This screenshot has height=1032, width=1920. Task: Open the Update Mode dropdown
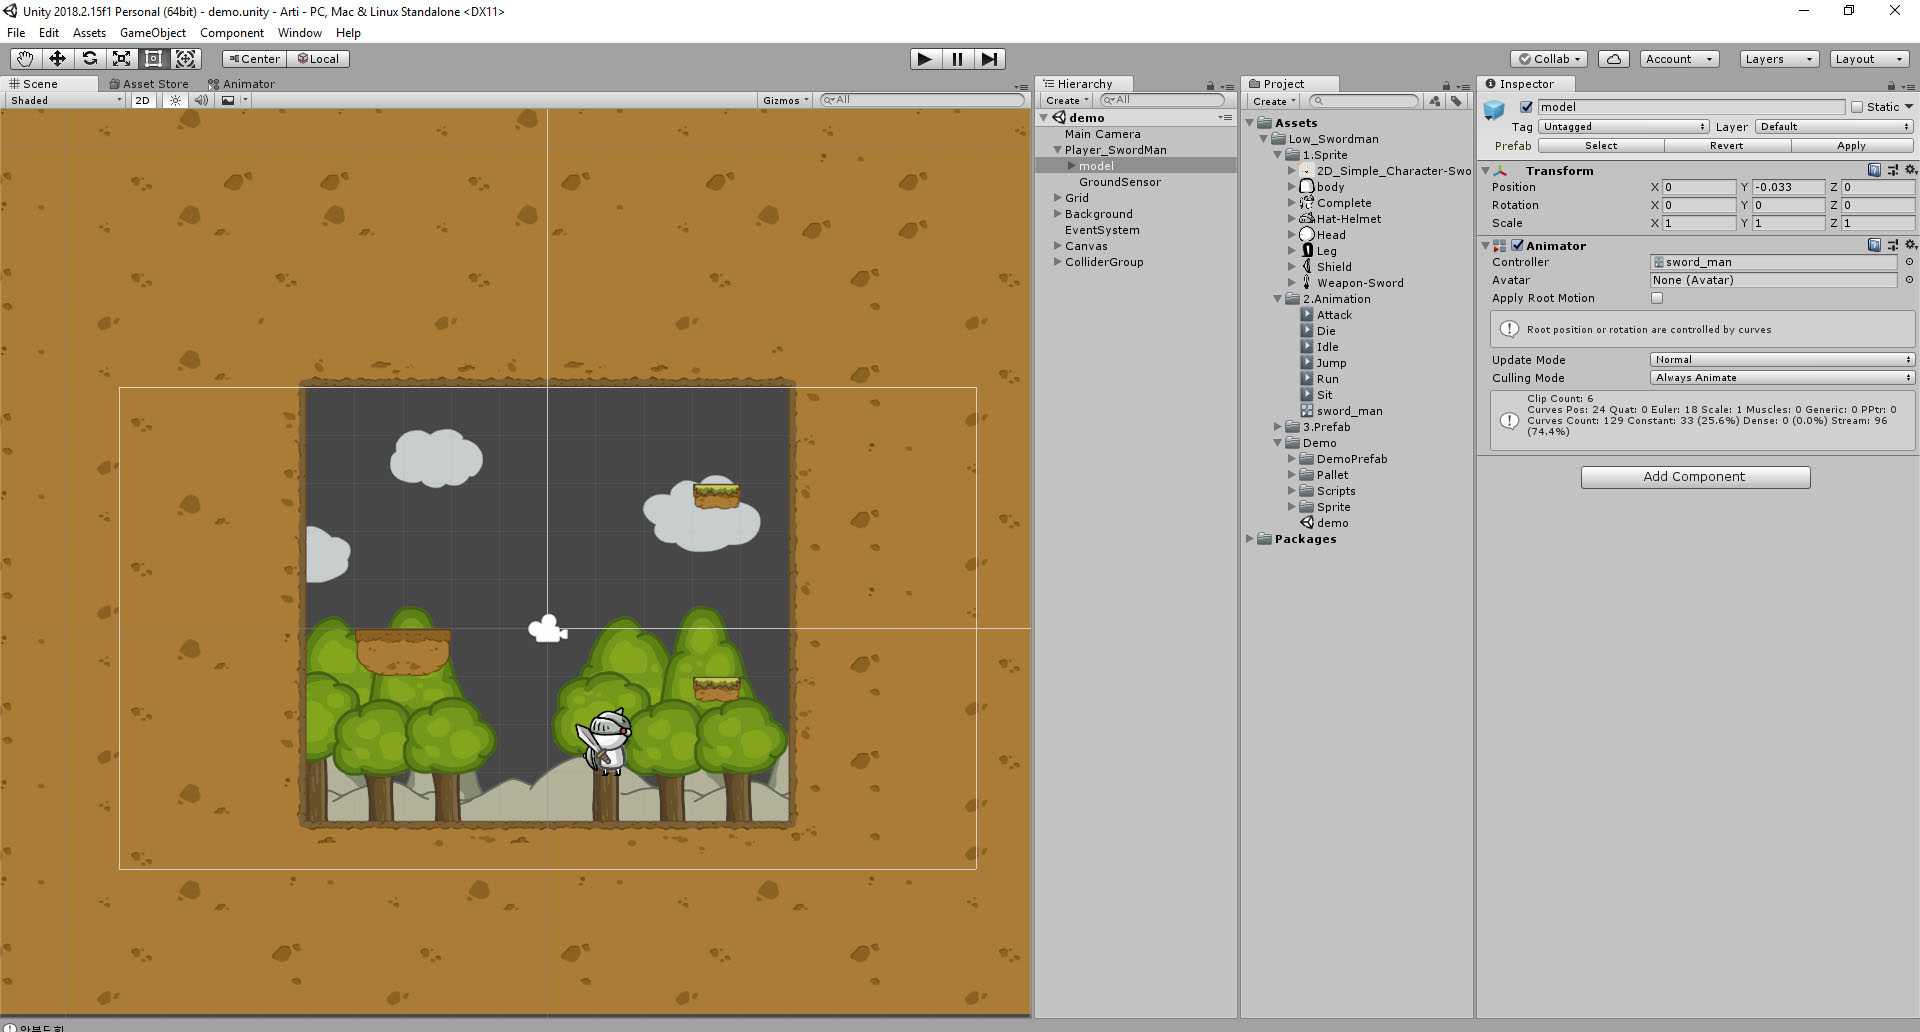click(1782, 359)
